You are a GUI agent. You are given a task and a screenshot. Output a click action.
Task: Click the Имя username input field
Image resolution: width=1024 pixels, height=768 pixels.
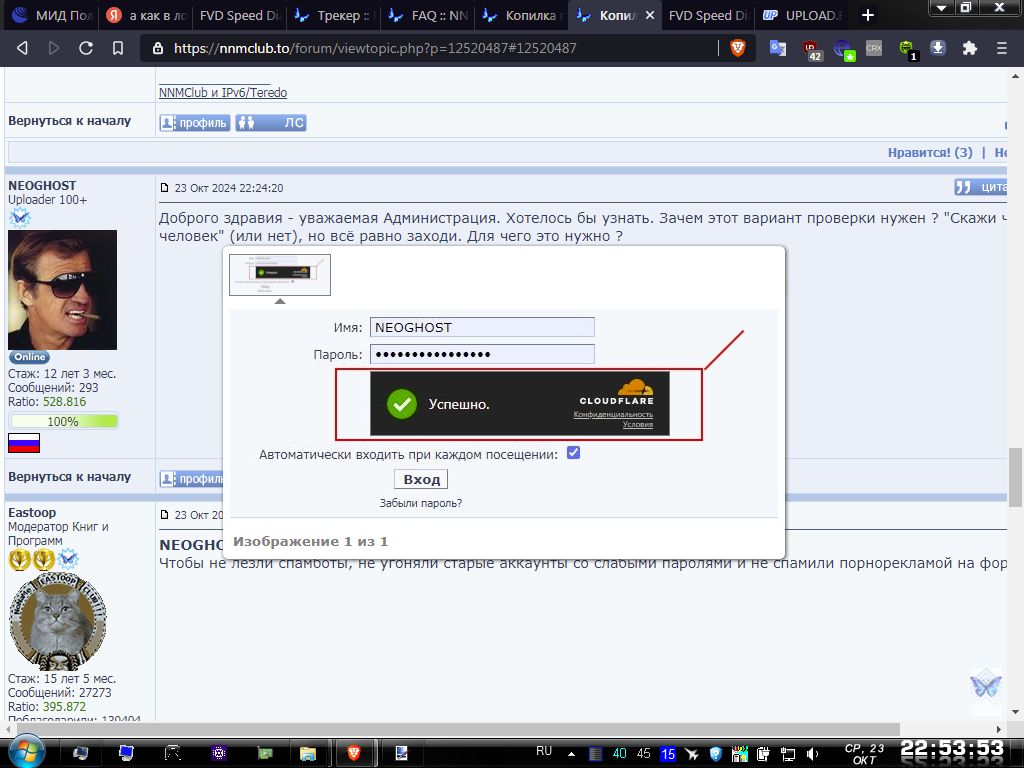point(482,327)
